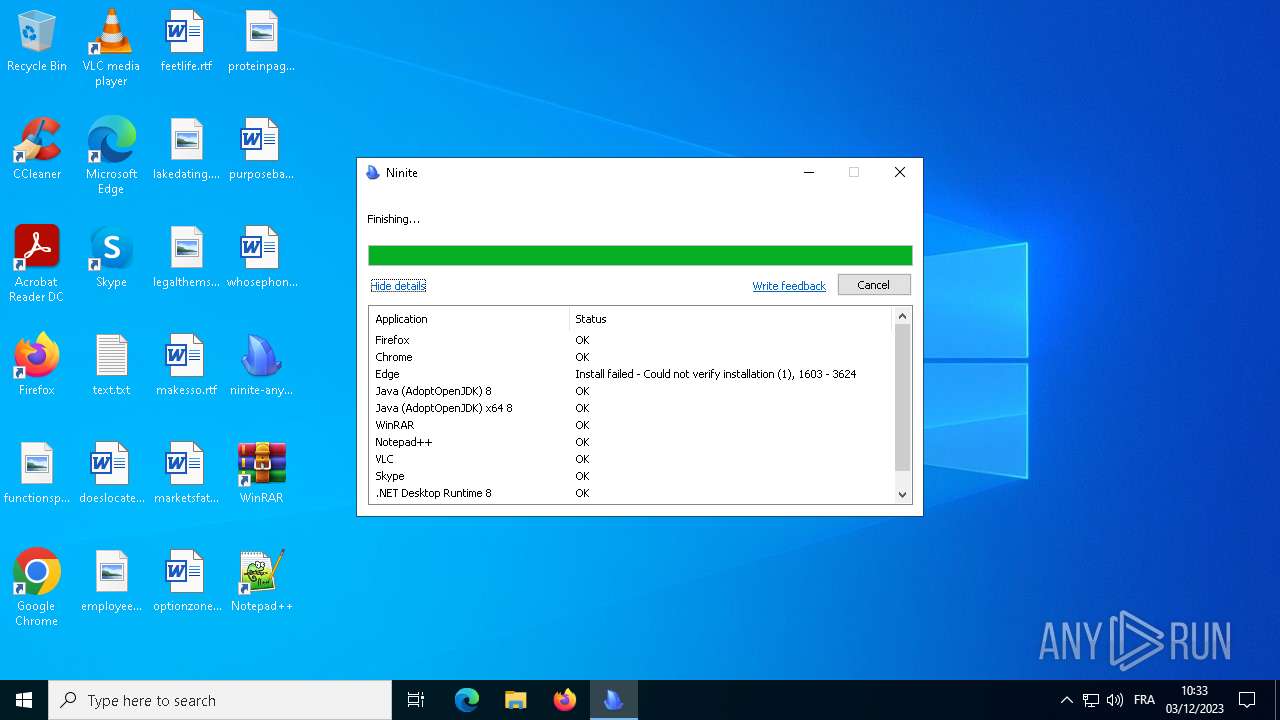
Task: Show hidden system tray icons
Action: click(1066, 700)
